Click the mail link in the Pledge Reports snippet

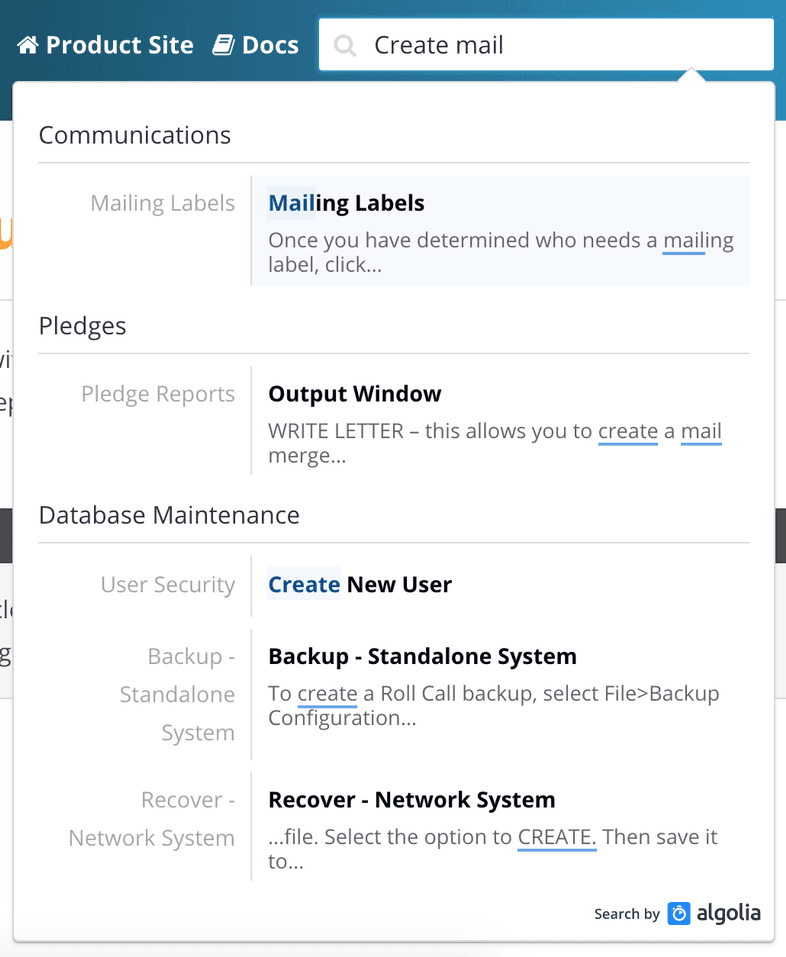(x=701, y=431)
